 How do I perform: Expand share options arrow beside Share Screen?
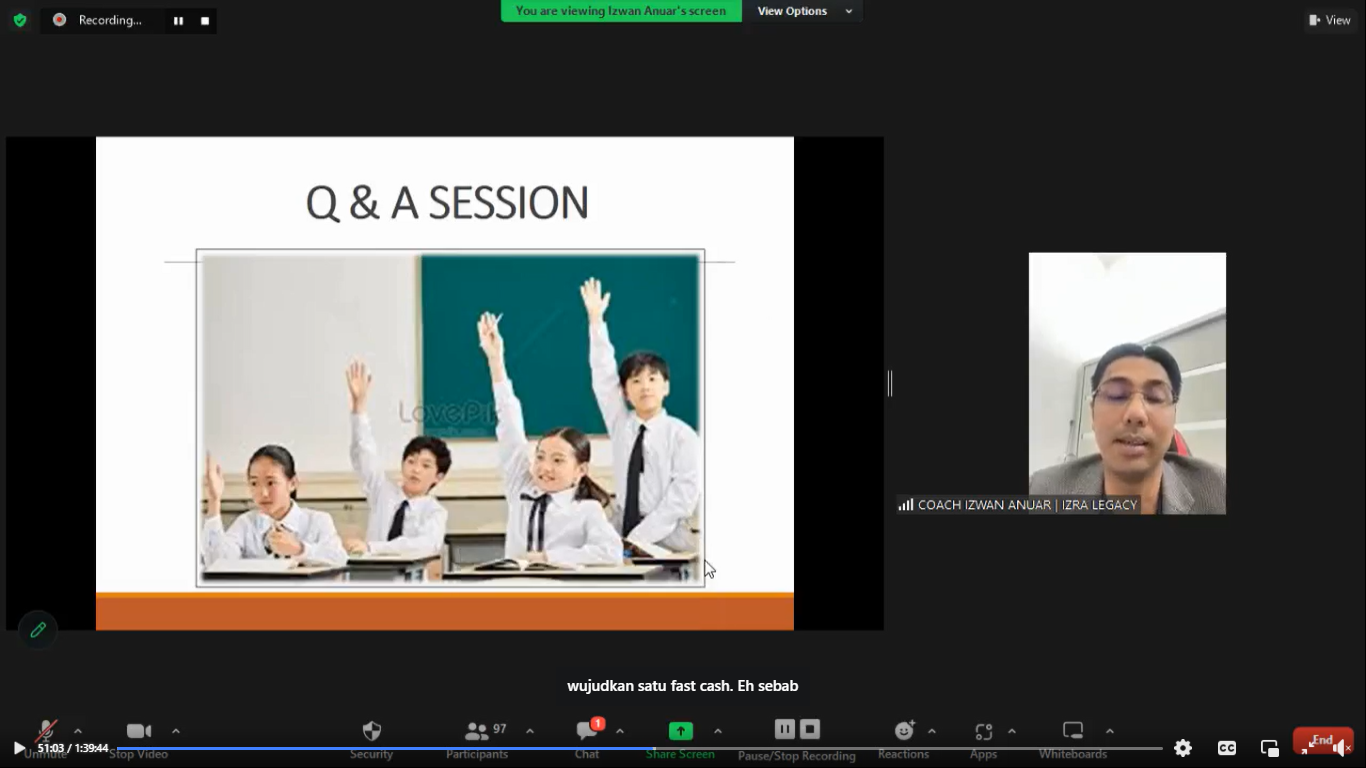[718, 731]
